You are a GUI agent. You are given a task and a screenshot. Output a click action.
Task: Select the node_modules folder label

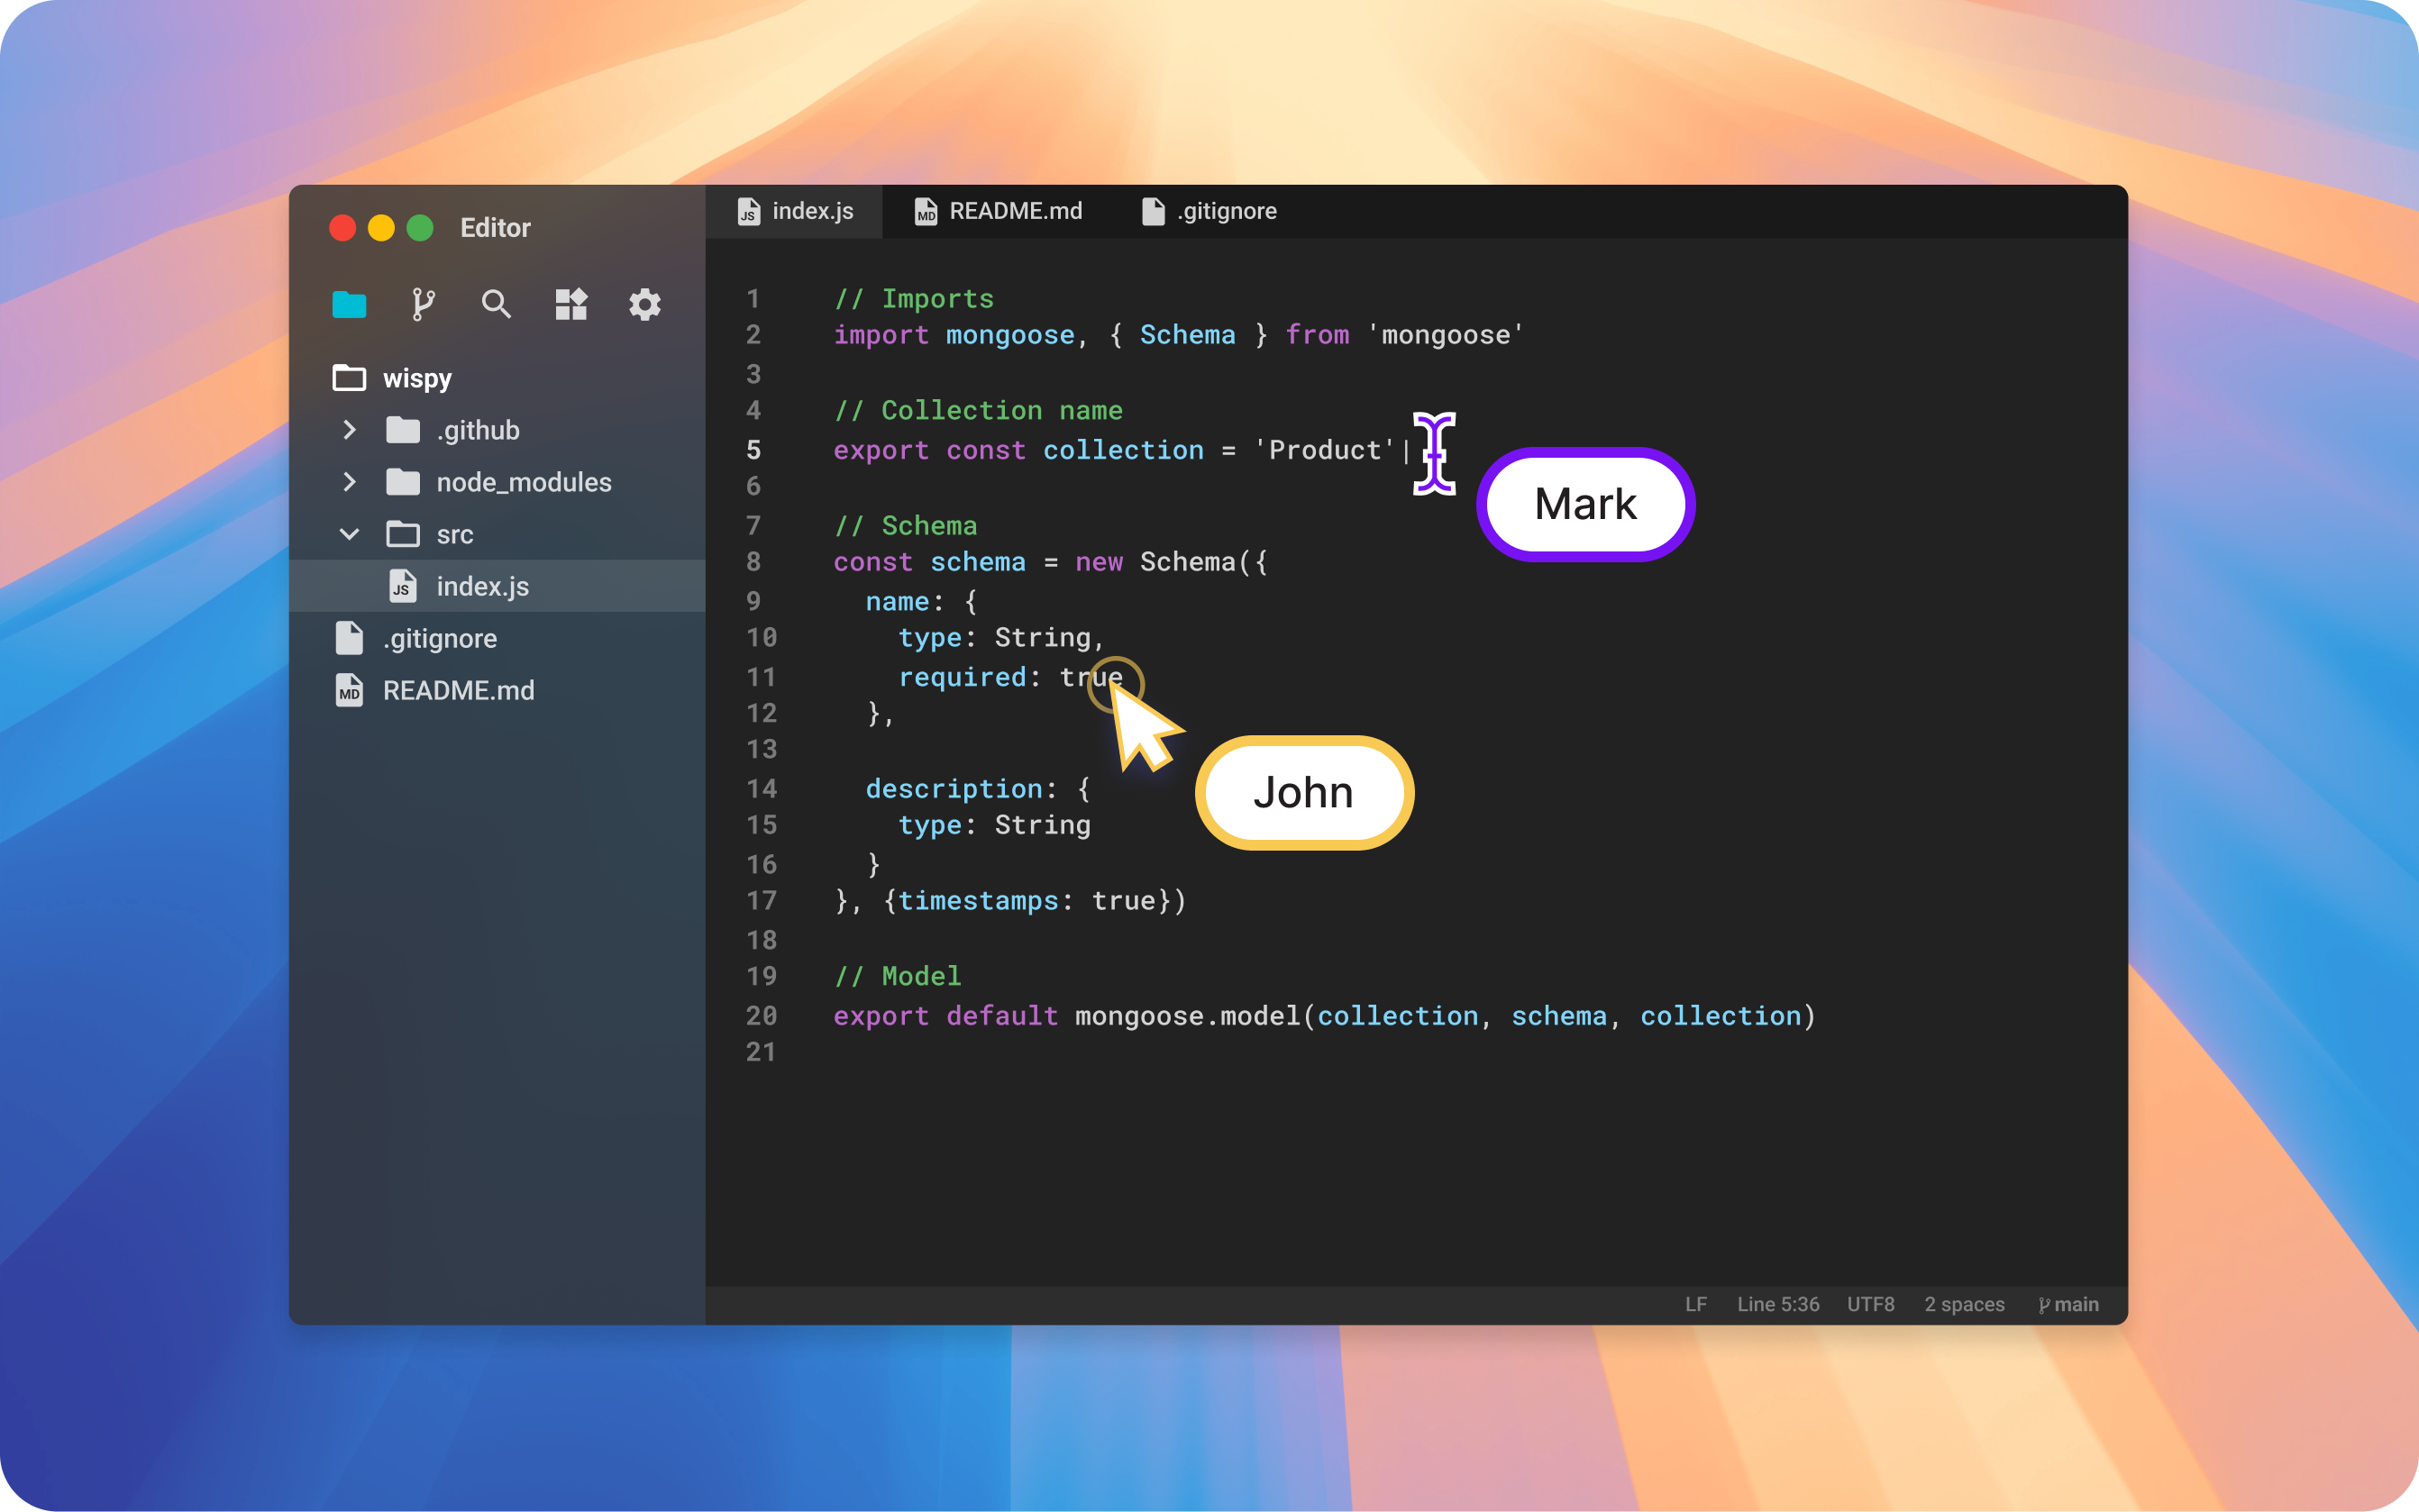(x=524, y=482)
